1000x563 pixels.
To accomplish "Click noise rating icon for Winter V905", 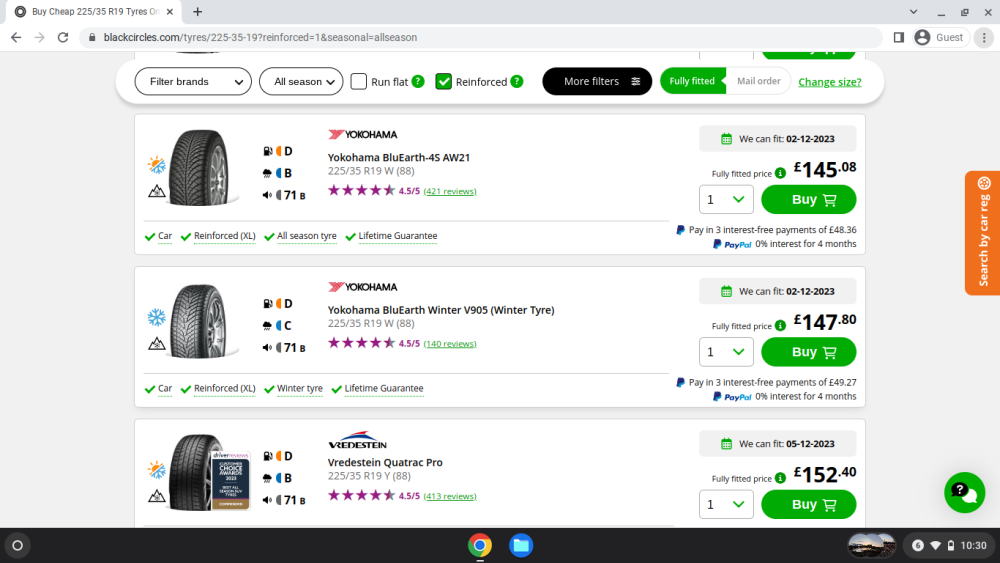I will pyautogui.click(x=267, y=347).
